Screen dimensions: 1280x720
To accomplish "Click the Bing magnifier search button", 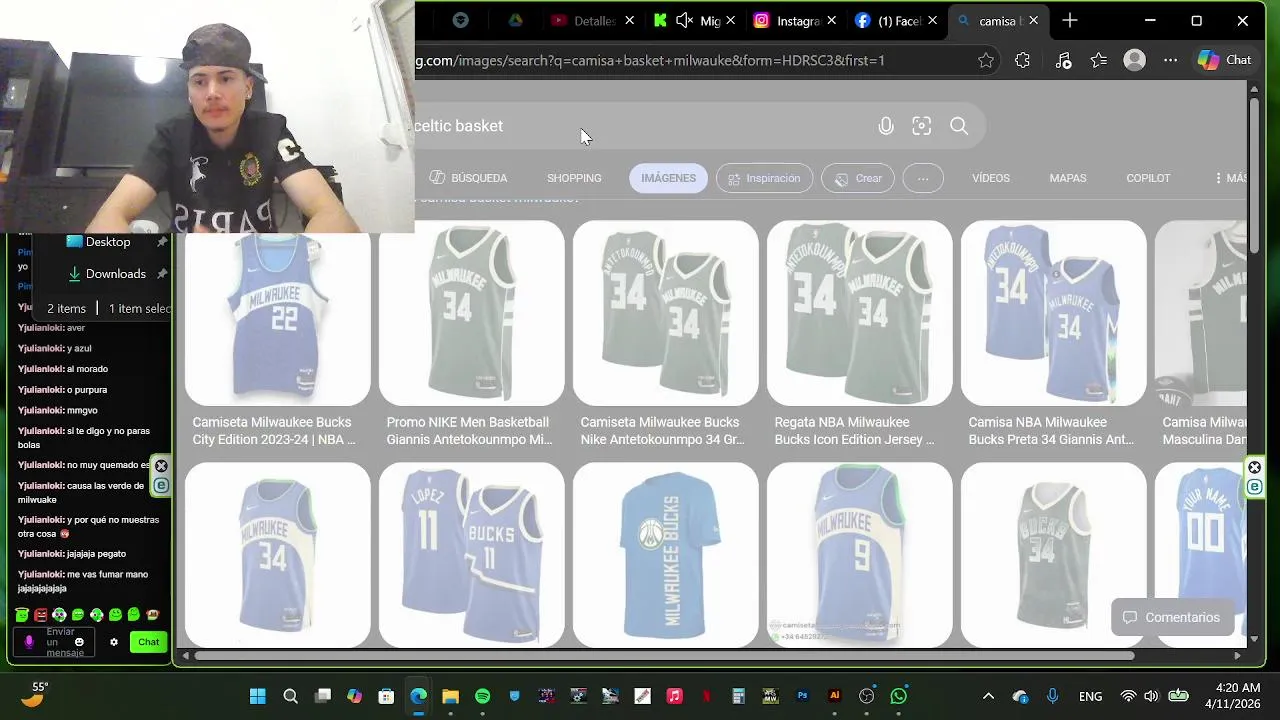I will pos(959,126).
